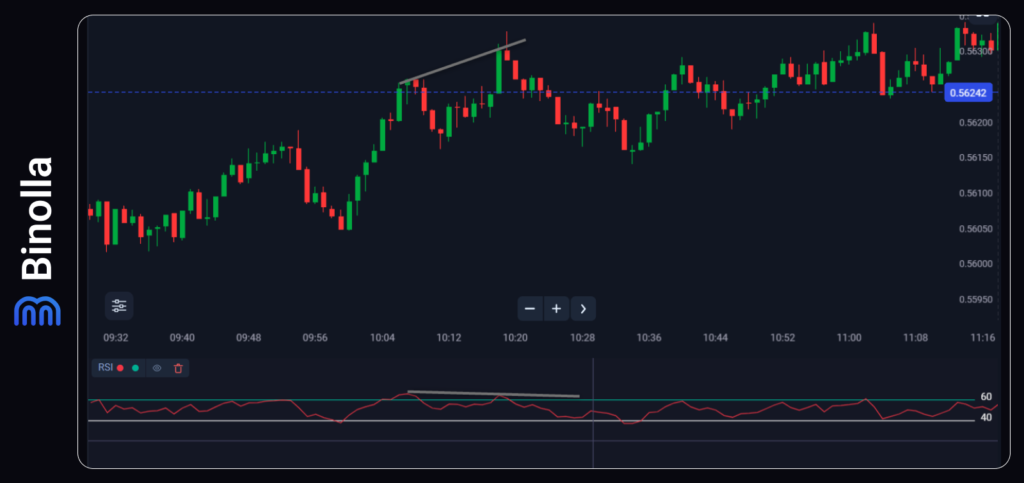Zoom in the chart with plus button
The image size is (1024, 483).
click(556, 309)
